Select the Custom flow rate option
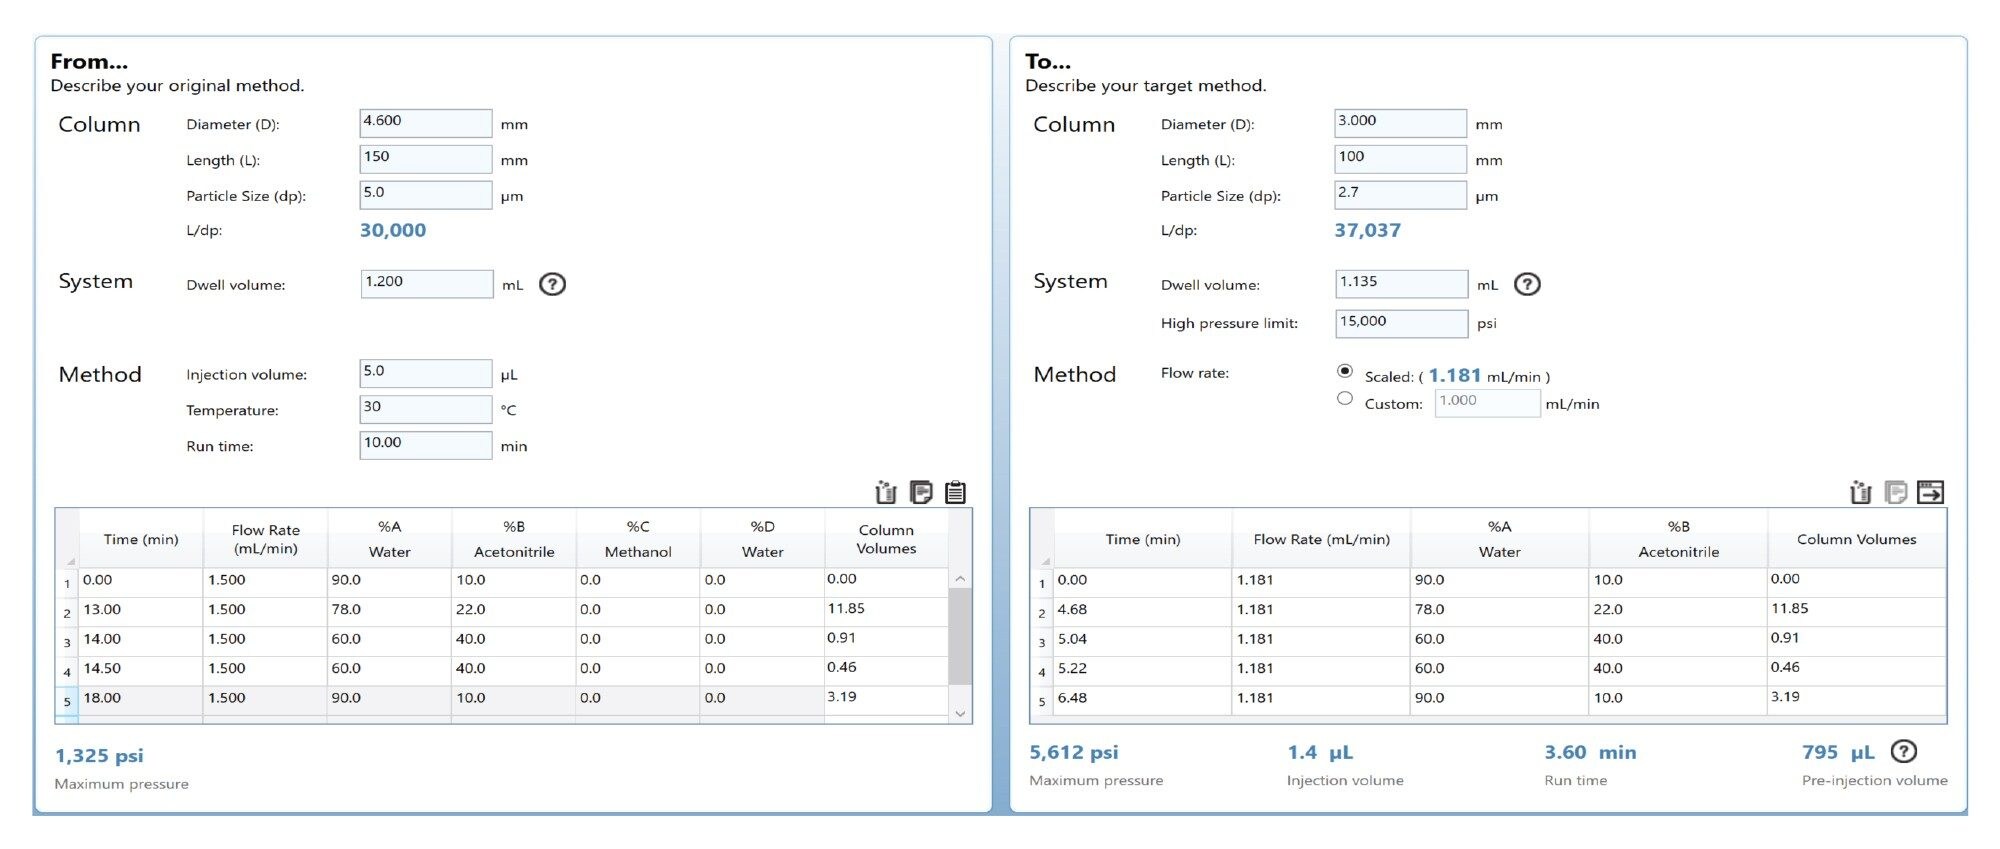This screenshot has height=849, width=2000. [1345, 398]
